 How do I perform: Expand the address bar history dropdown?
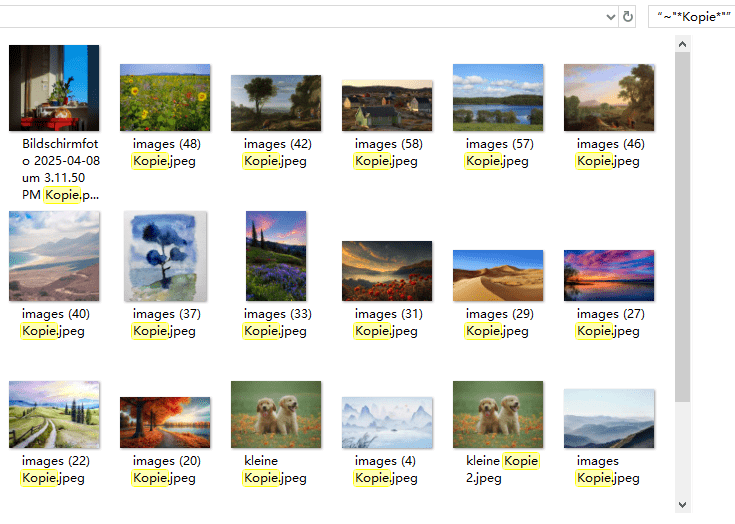609,17
